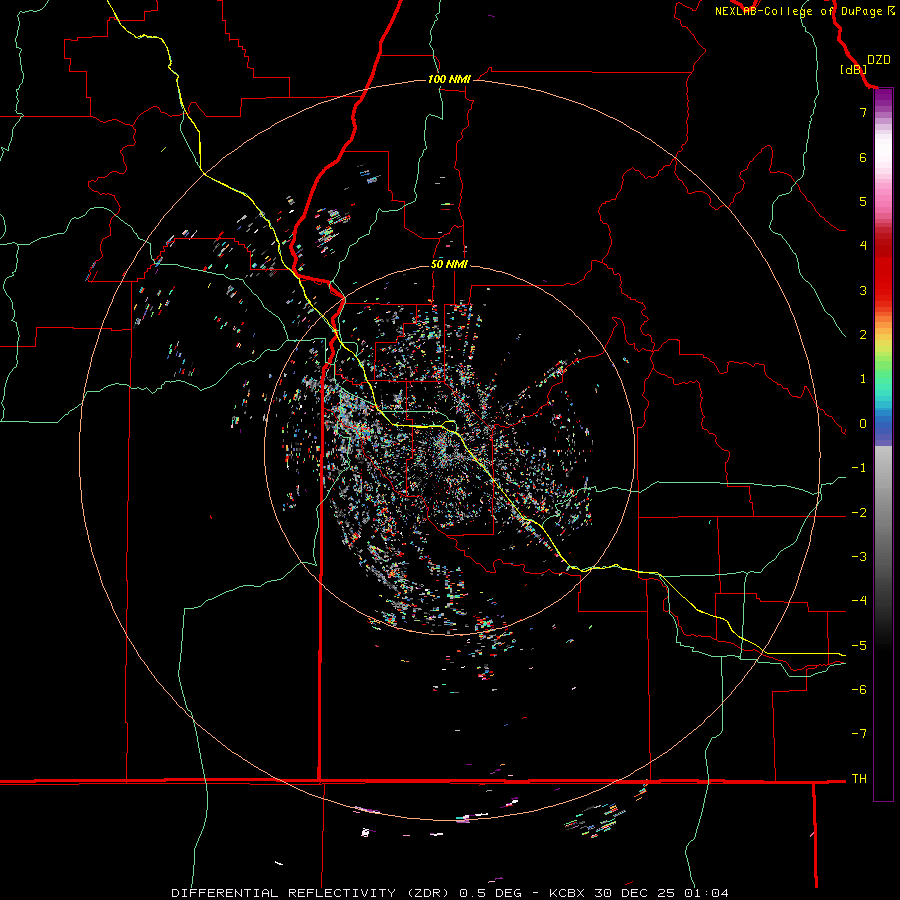This screenshot has height=900, width=900.
Task: Click the -7 dB colorbar tick label
Action: tap(859, 734)
